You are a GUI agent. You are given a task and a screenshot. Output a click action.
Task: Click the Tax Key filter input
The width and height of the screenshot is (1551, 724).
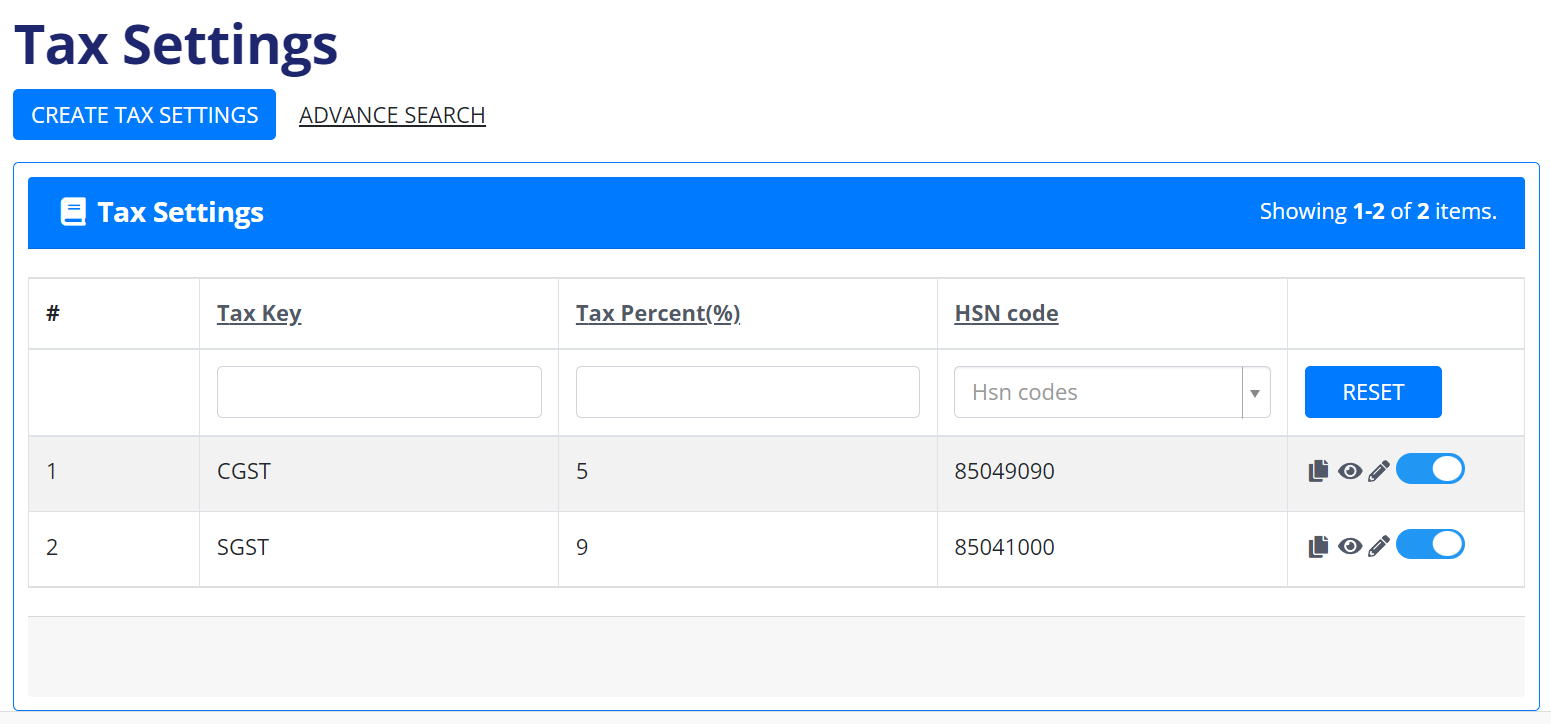[379, 392]
